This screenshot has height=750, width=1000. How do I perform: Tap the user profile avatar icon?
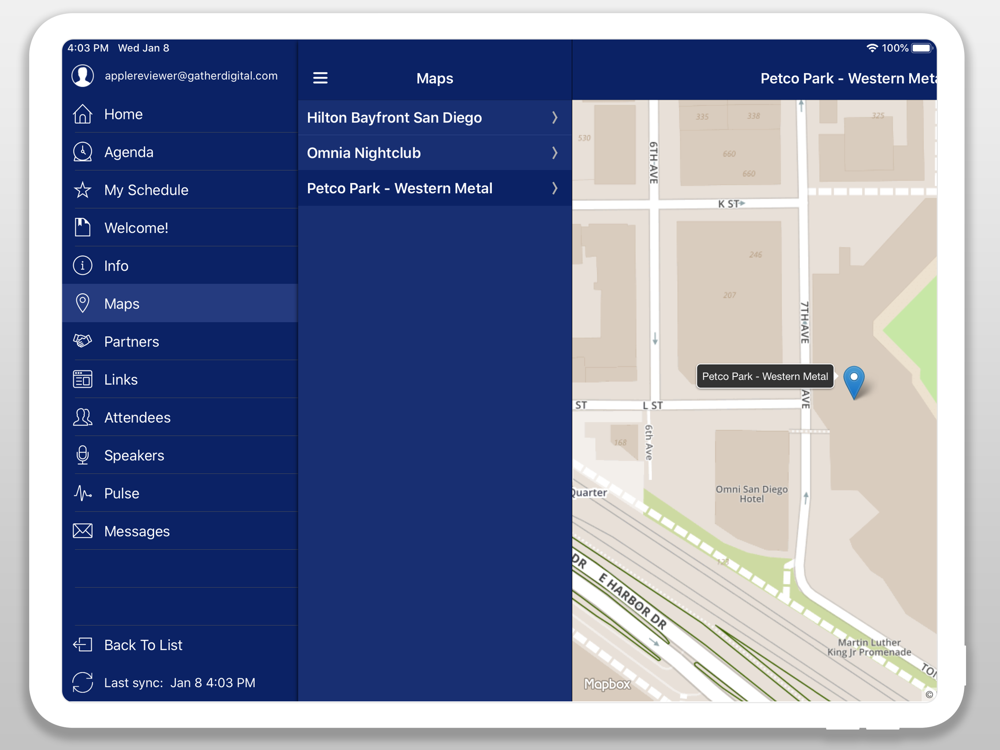(82, 75)
